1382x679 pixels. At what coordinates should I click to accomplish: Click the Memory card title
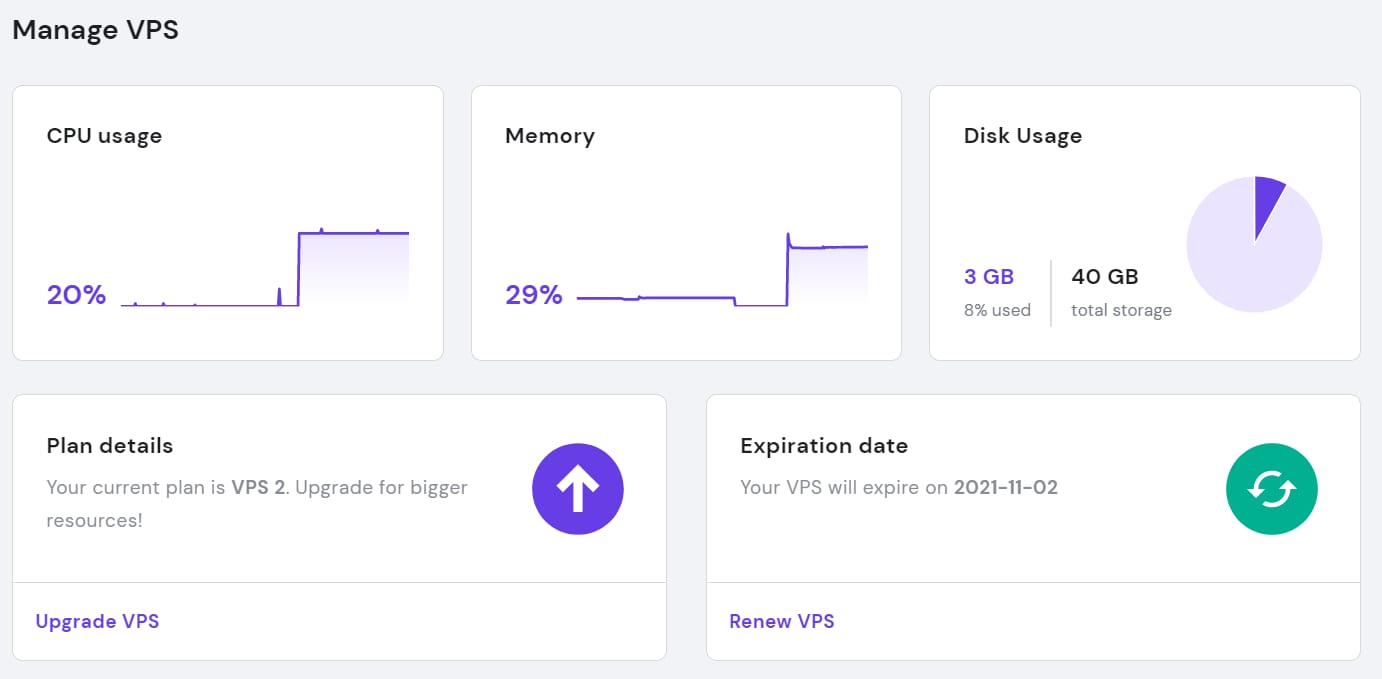pyautogui.click(x=550, y=136)
